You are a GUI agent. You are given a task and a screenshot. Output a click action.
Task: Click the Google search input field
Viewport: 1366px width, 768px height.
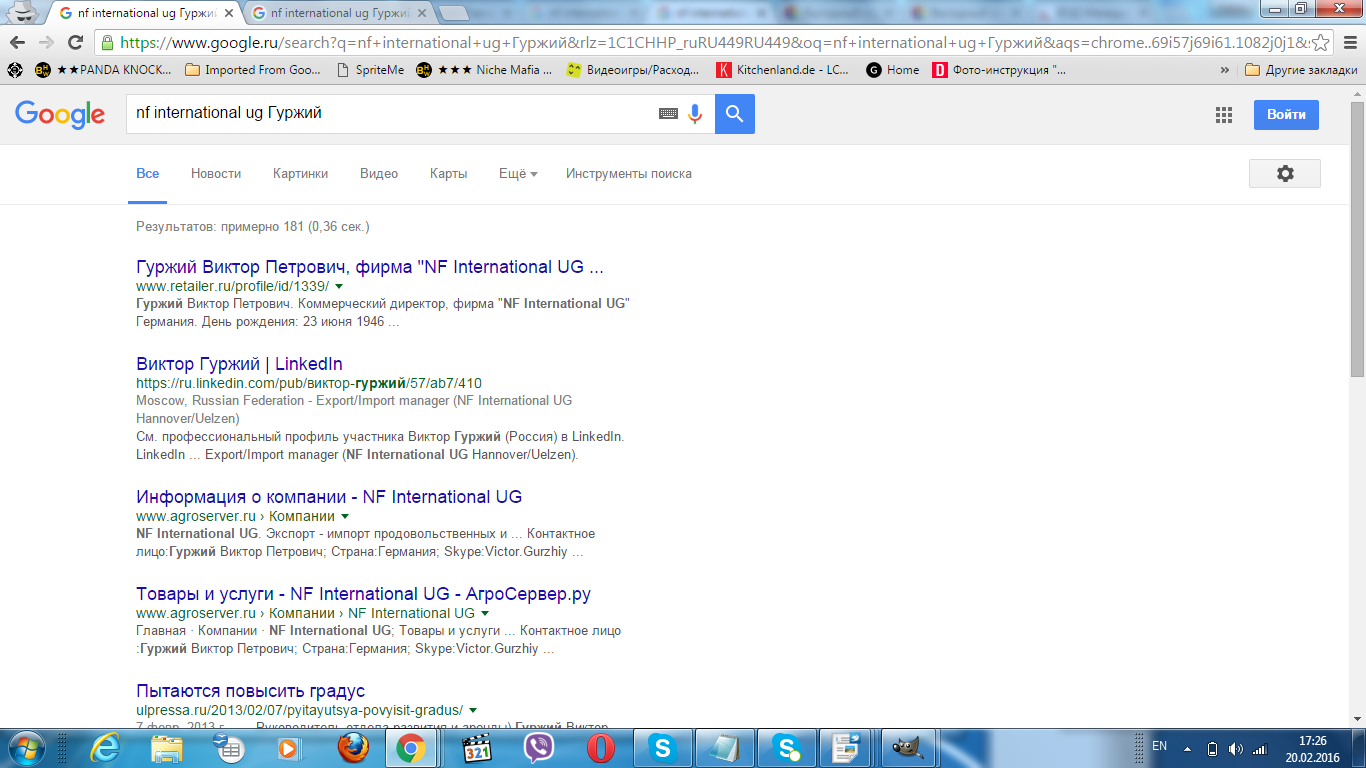(390, 114)
